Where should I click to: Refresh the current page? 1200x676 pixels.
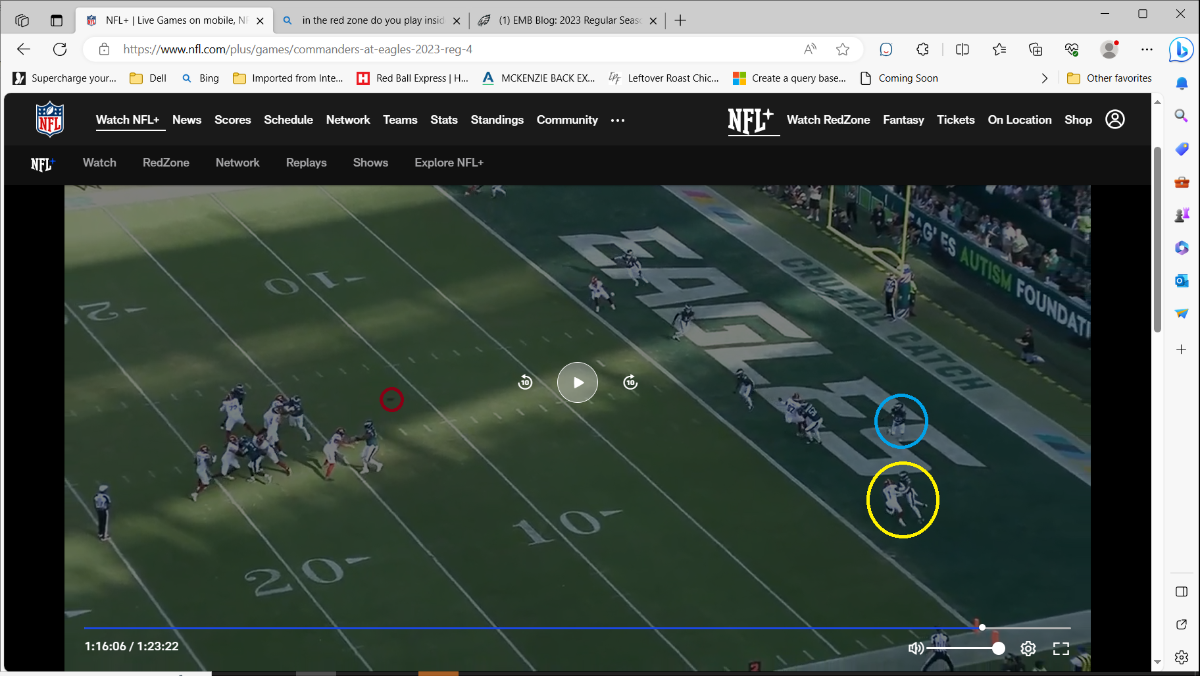click(59, 49)
